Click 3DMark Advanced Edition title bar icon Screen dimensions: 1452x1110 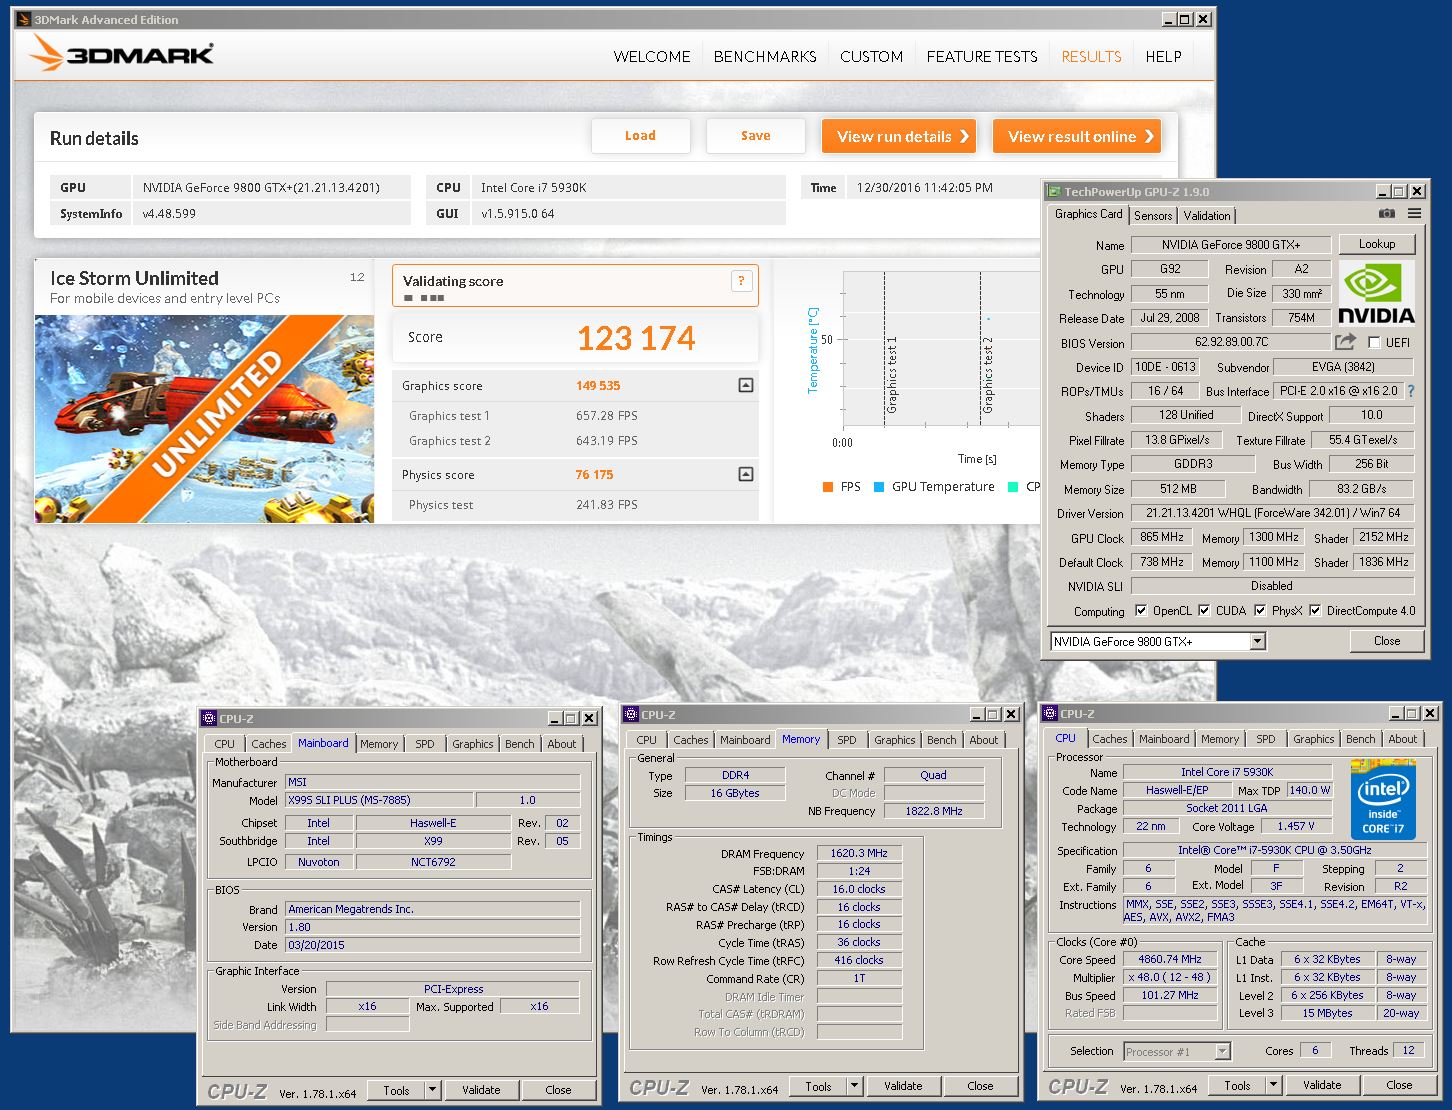tap(24, 19)
